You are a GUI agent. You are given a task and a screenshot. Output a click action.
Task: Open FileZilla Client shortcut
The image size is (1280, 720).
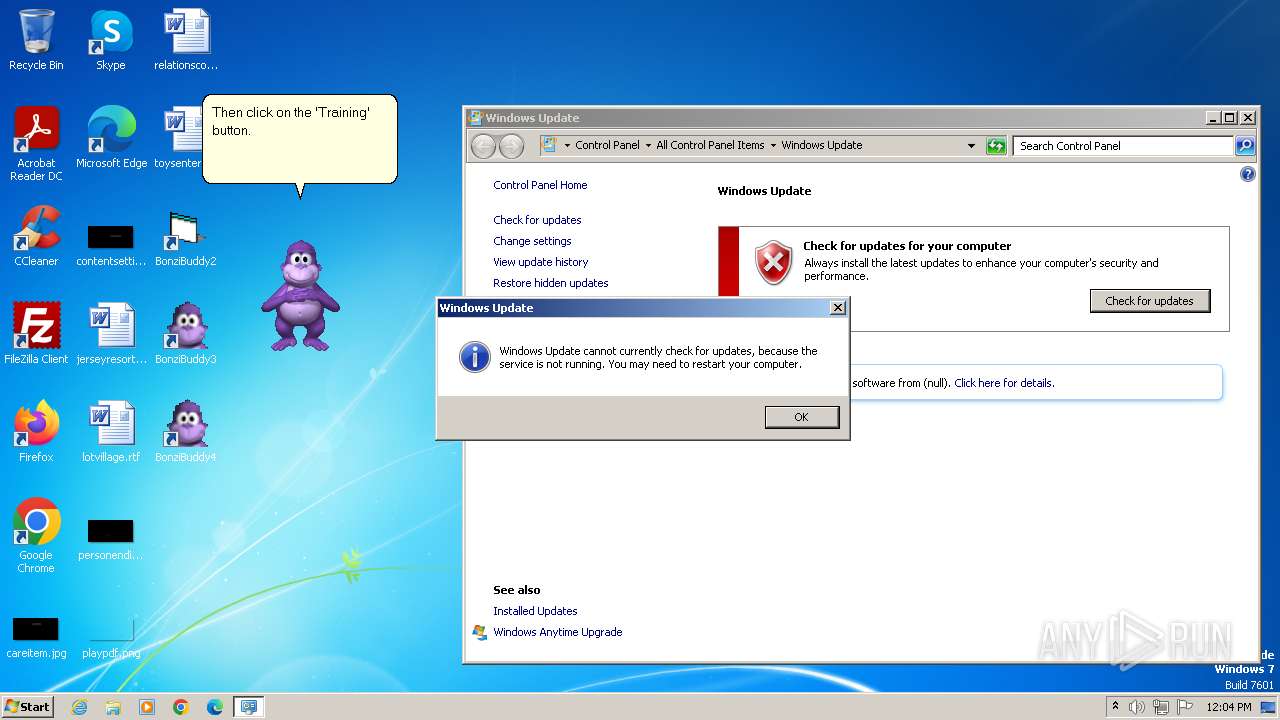tap(36, 334)
